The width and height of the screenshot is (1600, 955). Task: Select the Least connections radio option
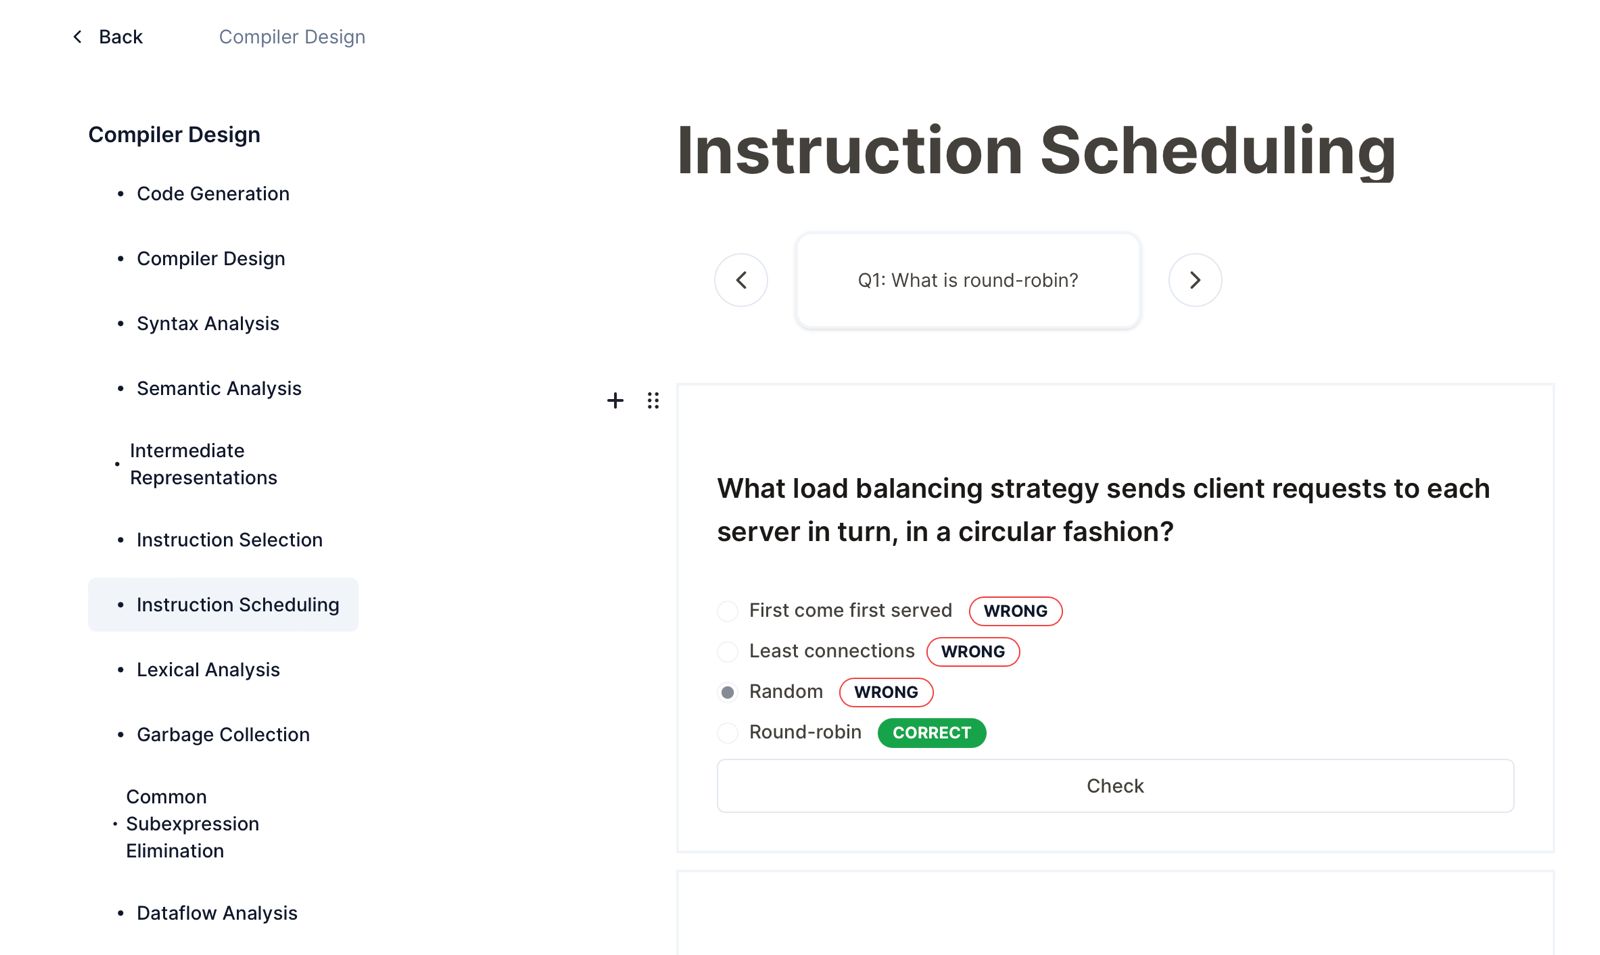[728, 652]
